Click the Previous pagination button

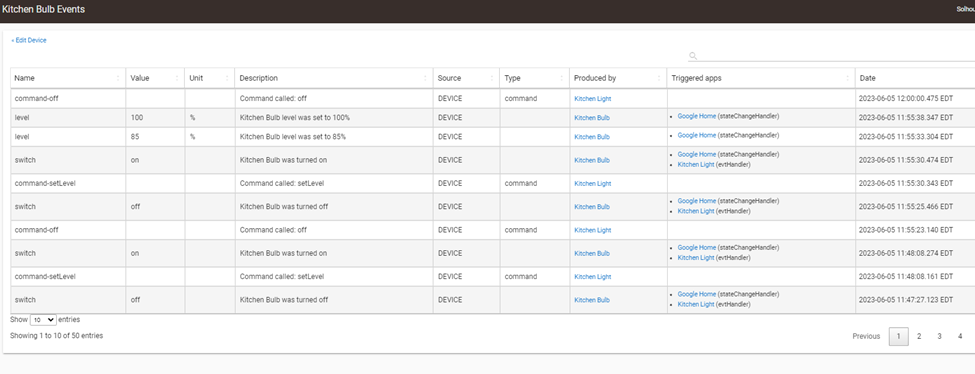866,336
